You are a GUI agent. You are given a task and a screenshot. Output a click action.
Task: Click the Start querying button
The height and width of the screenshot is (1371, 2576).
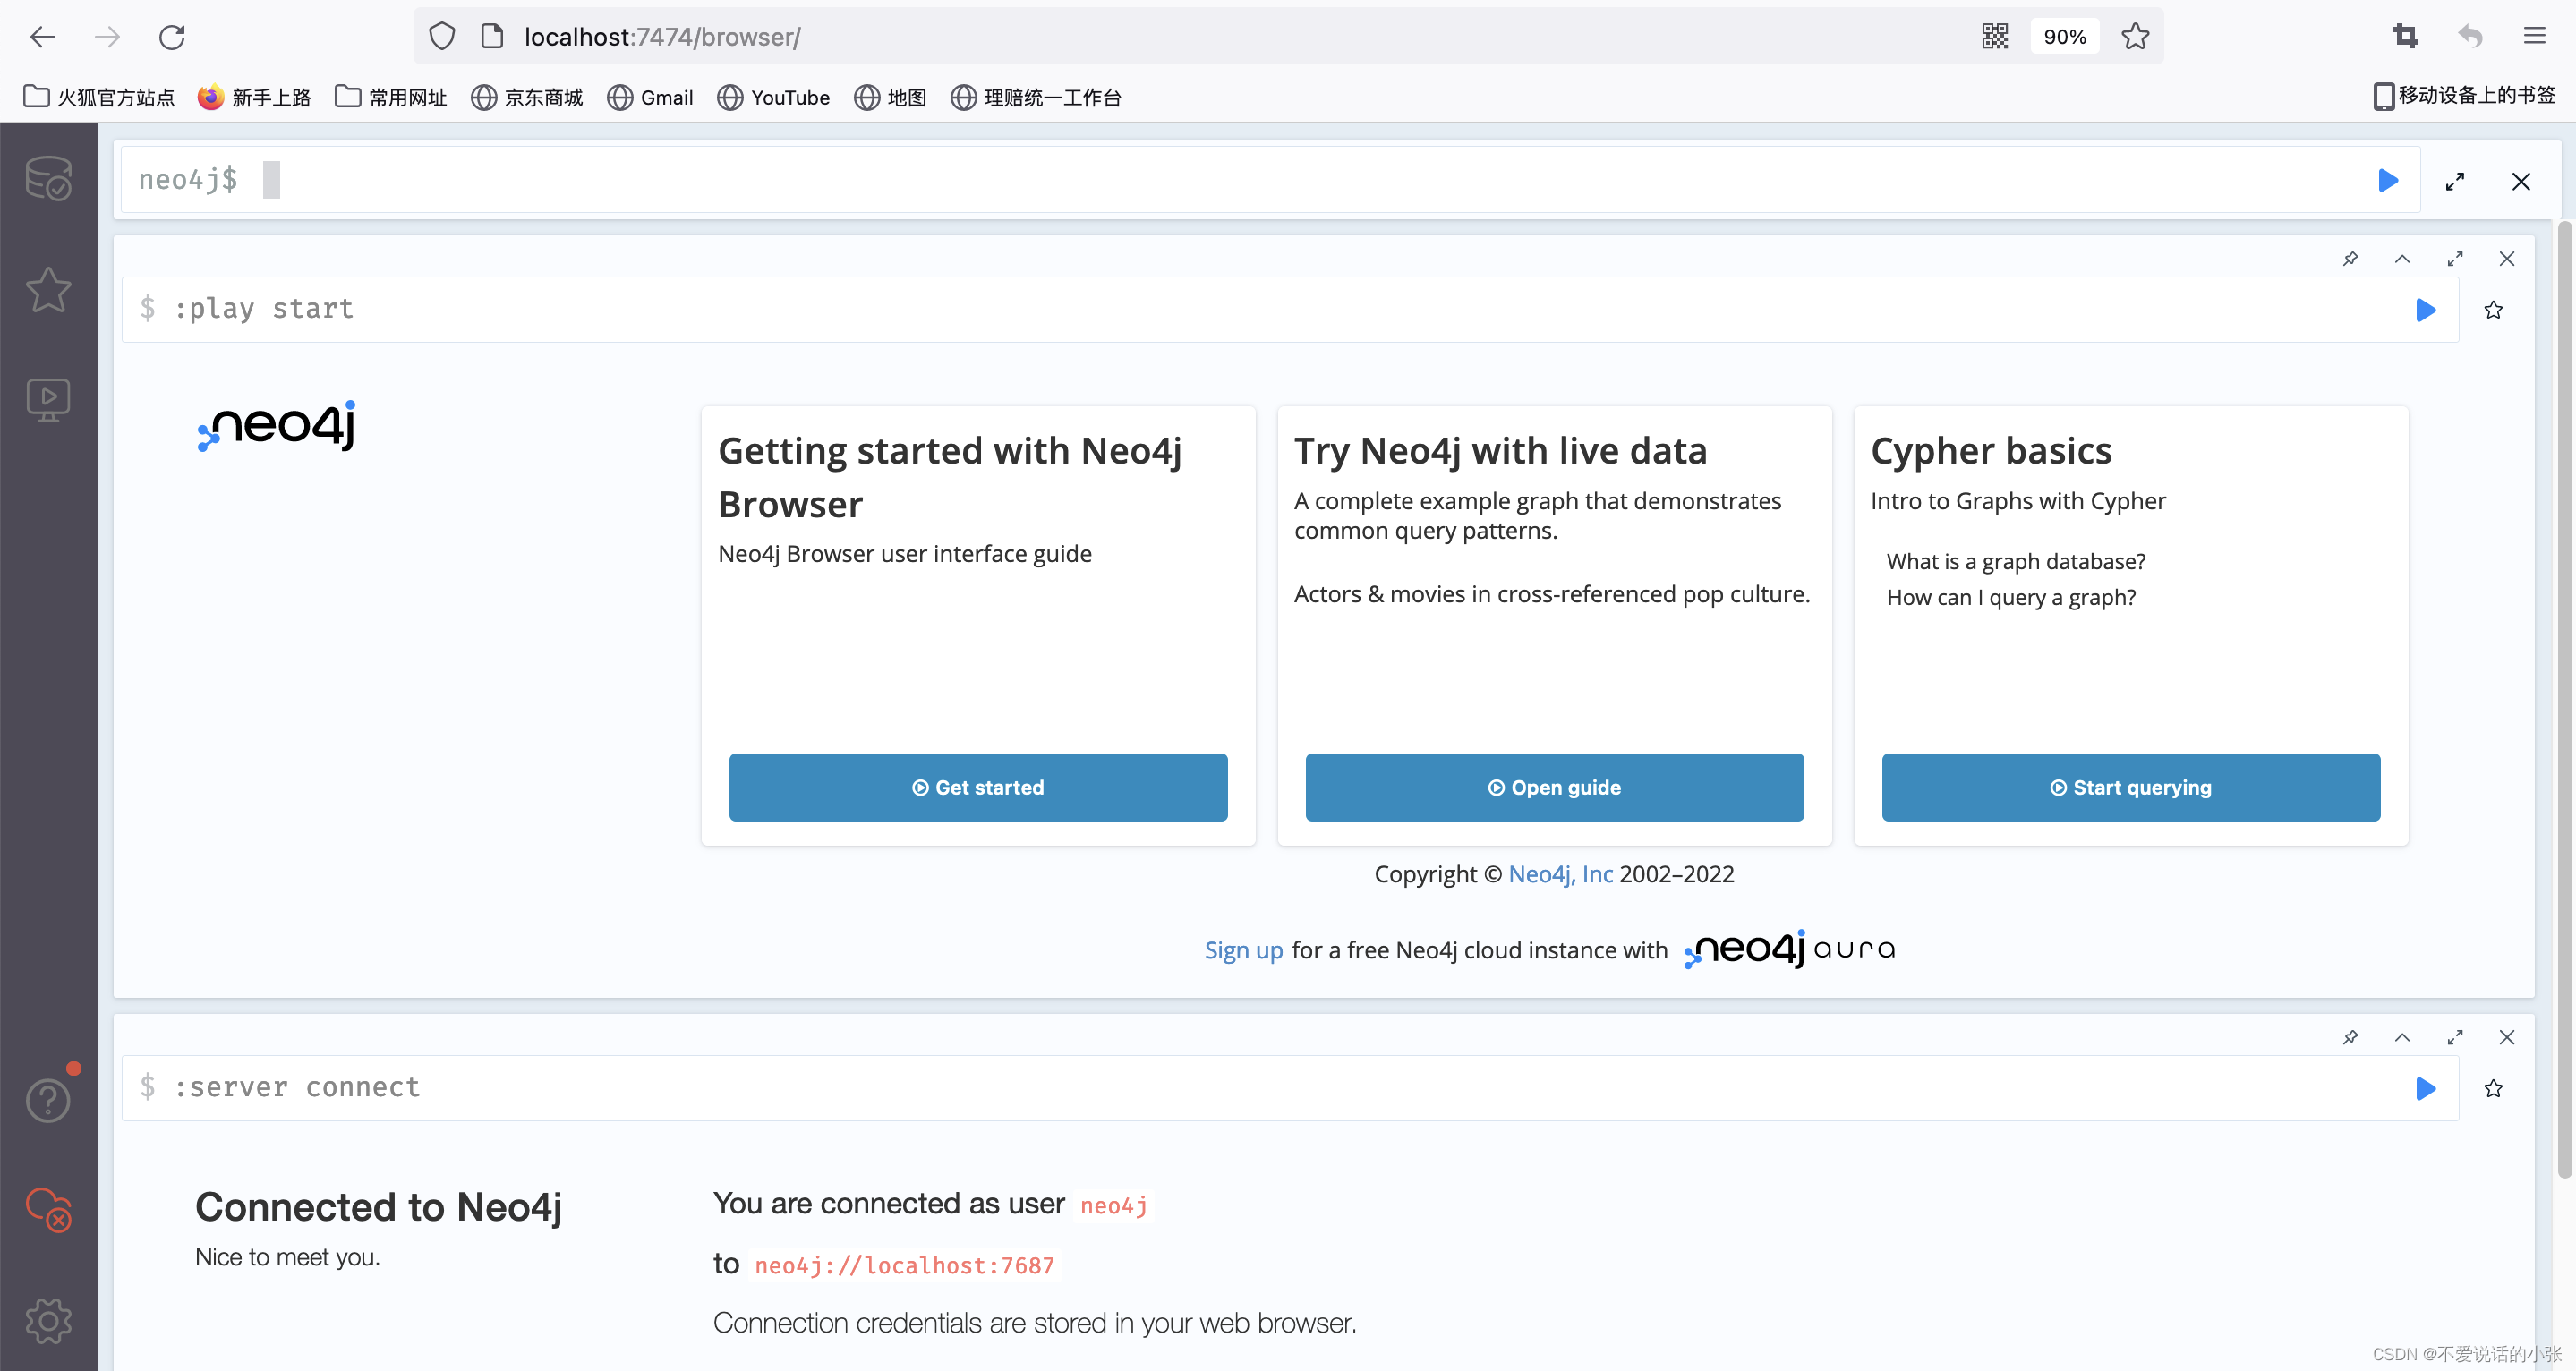point(2130,788)
